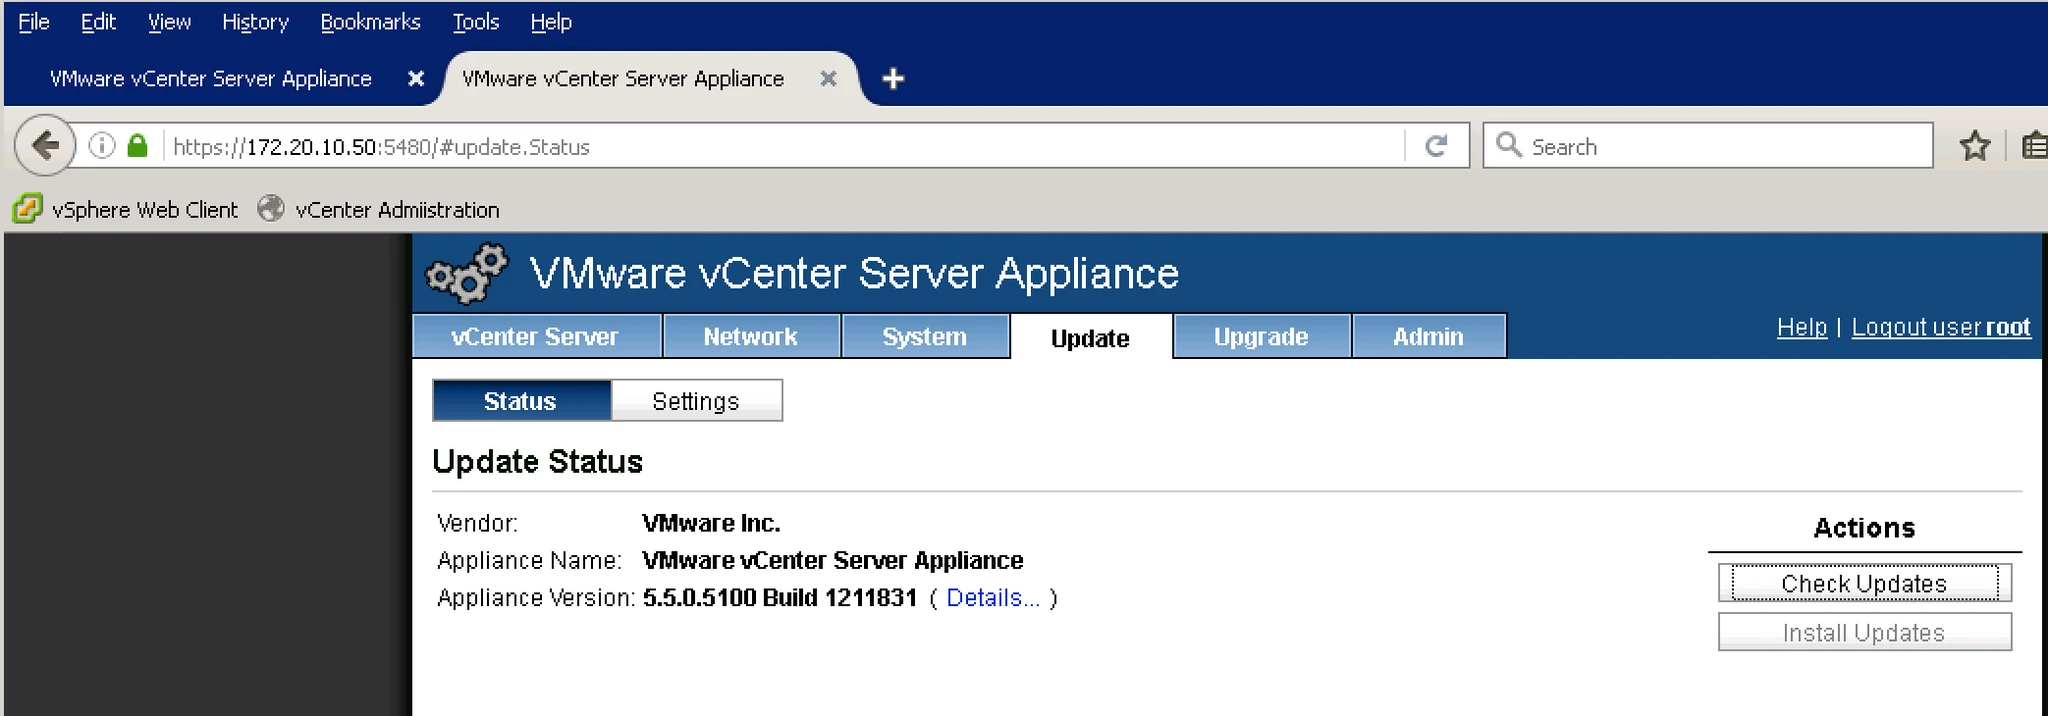Click the bookmark star icon

(x=1974, y=146)
